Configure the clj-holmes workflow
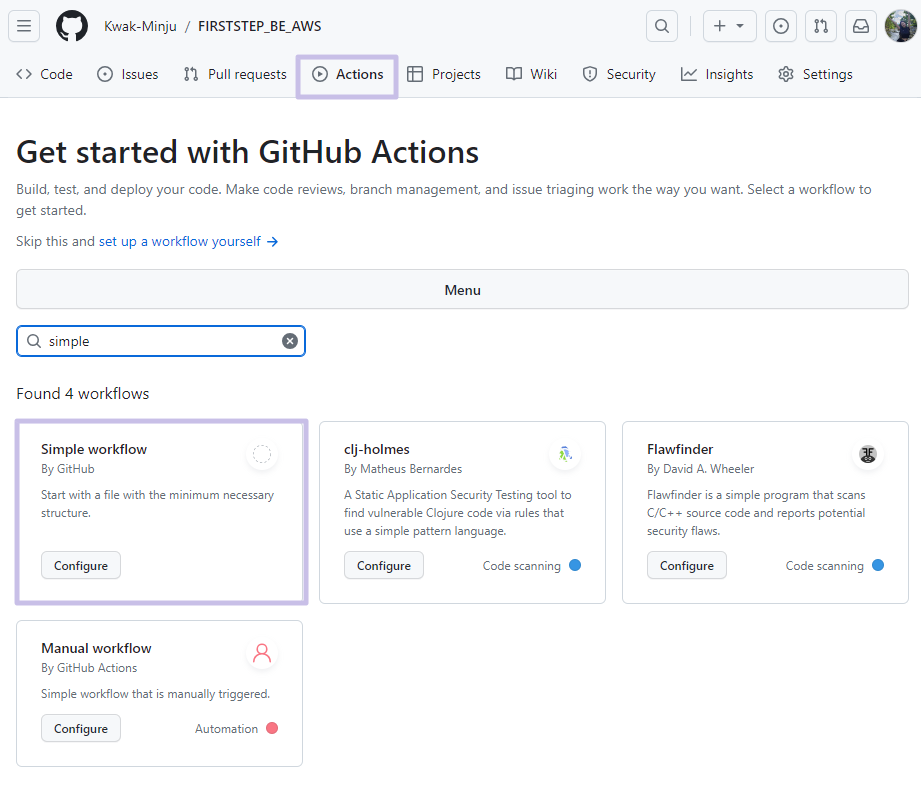 [x=384, y=565]
